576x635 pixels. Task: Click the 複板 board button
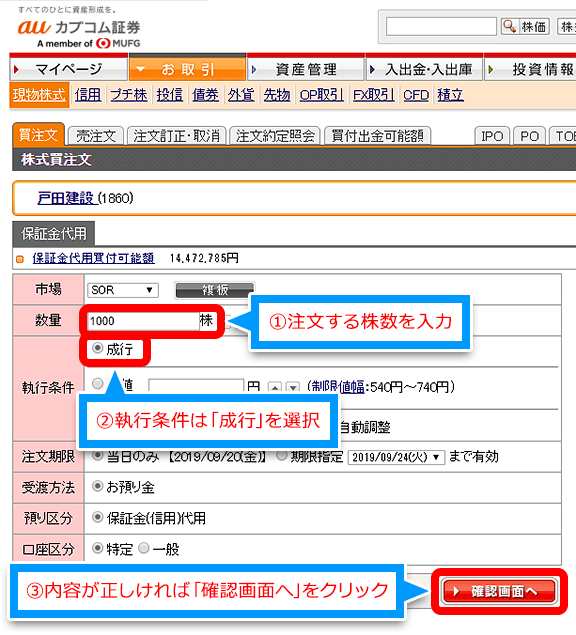[x=215, y=290]
